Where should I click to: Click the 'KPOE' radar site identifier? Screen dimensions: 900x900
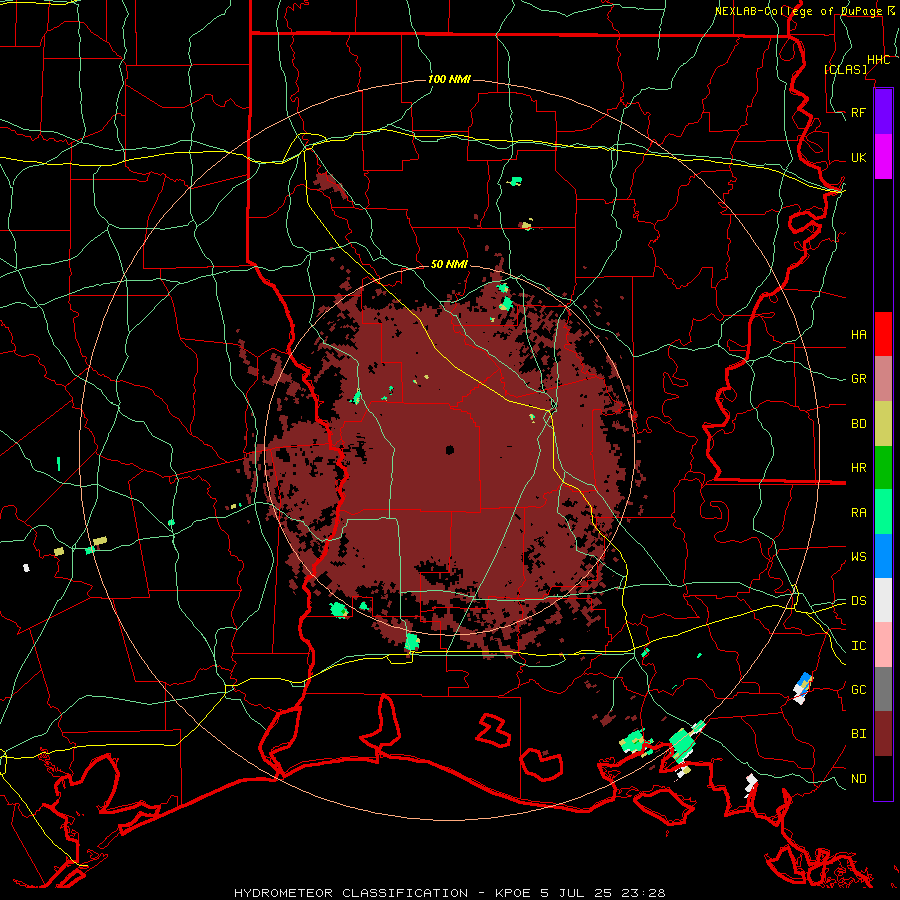[513, 893]
